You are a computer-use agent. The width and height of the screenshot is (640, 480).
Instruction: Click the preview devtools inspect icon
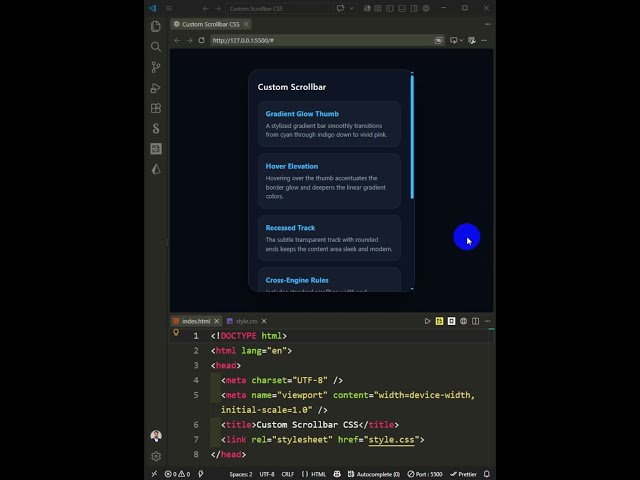[x=471, y=40]
